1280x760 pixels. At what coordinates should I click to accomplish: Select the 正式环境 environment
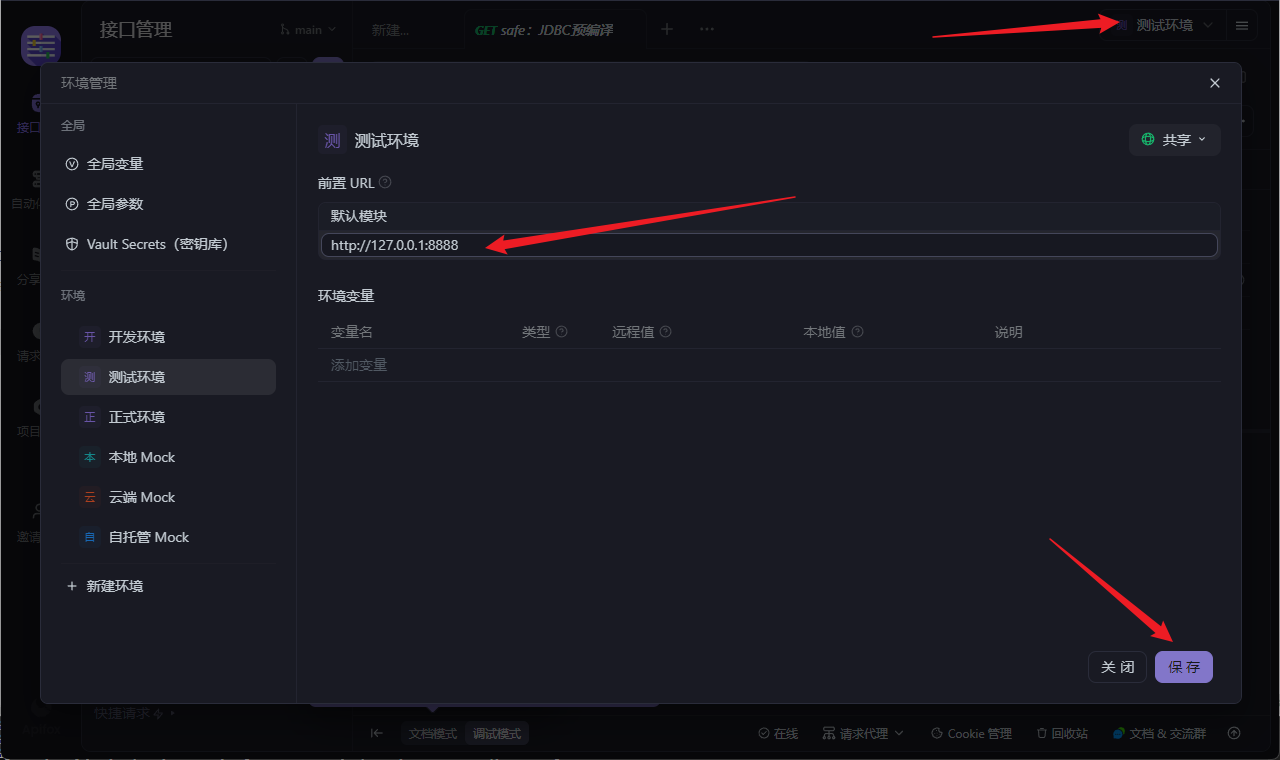pyautogui.click(x=168, y=417)
